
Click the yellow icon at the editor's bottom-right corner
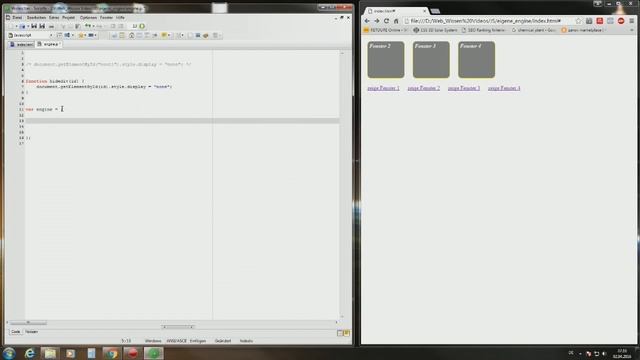(x=346, y=333)
